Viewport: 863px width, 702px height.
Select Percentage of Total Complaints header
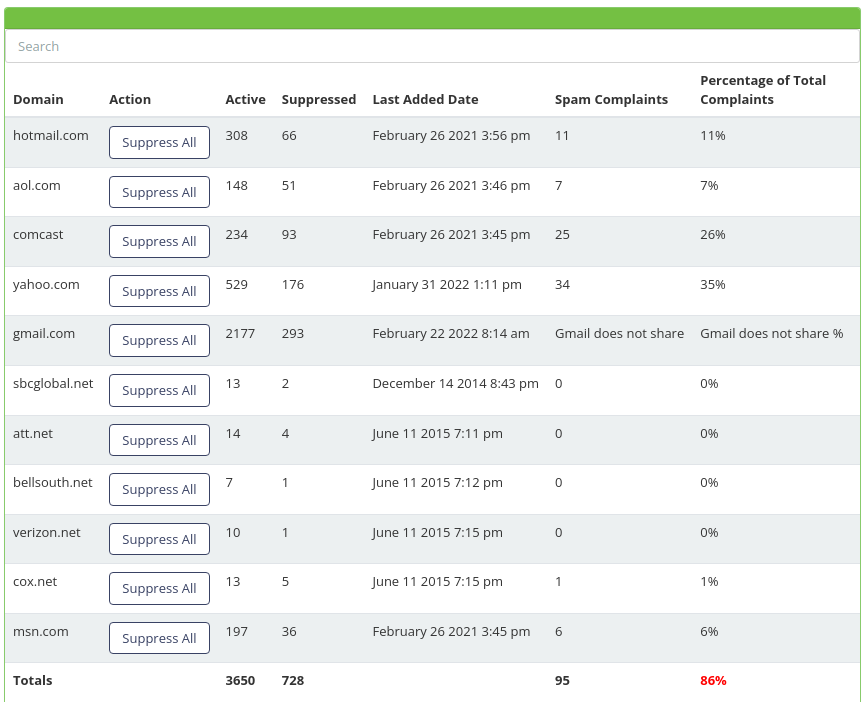coord(763,90)
